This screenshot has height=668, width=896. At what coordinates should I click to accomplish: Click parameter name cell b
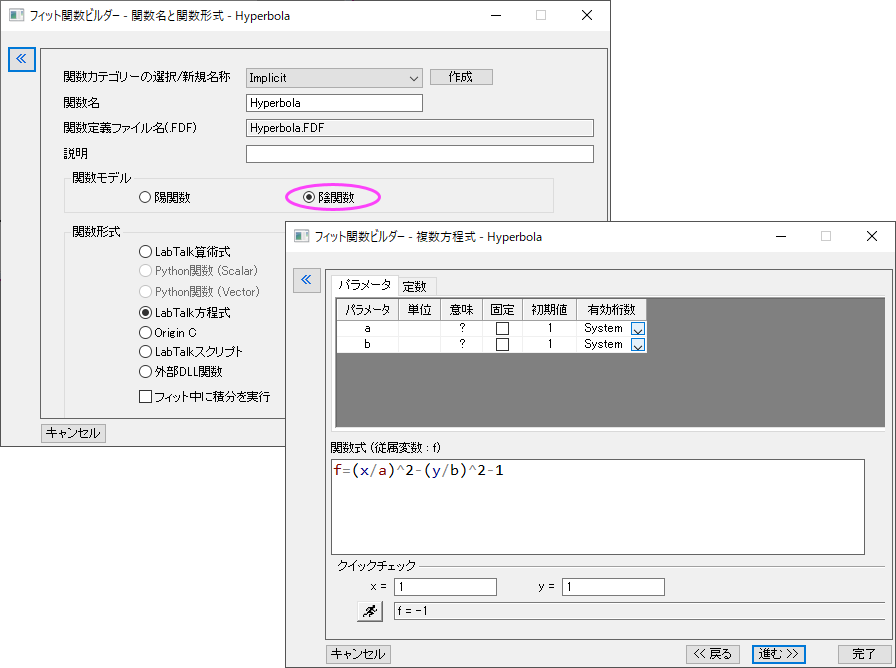pos(367,345)
